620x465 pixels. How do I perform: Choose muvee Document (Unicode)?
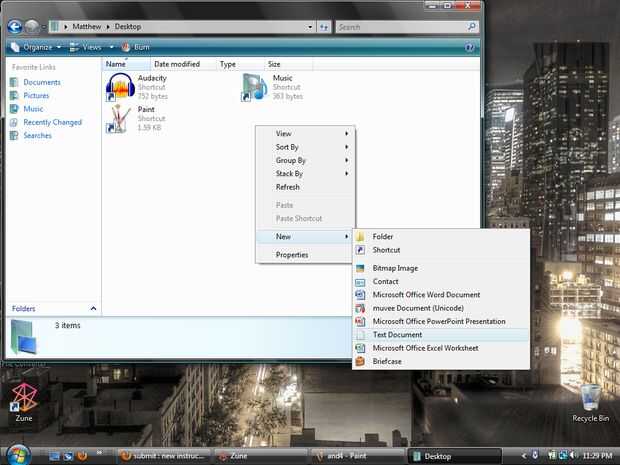point(441,308)
